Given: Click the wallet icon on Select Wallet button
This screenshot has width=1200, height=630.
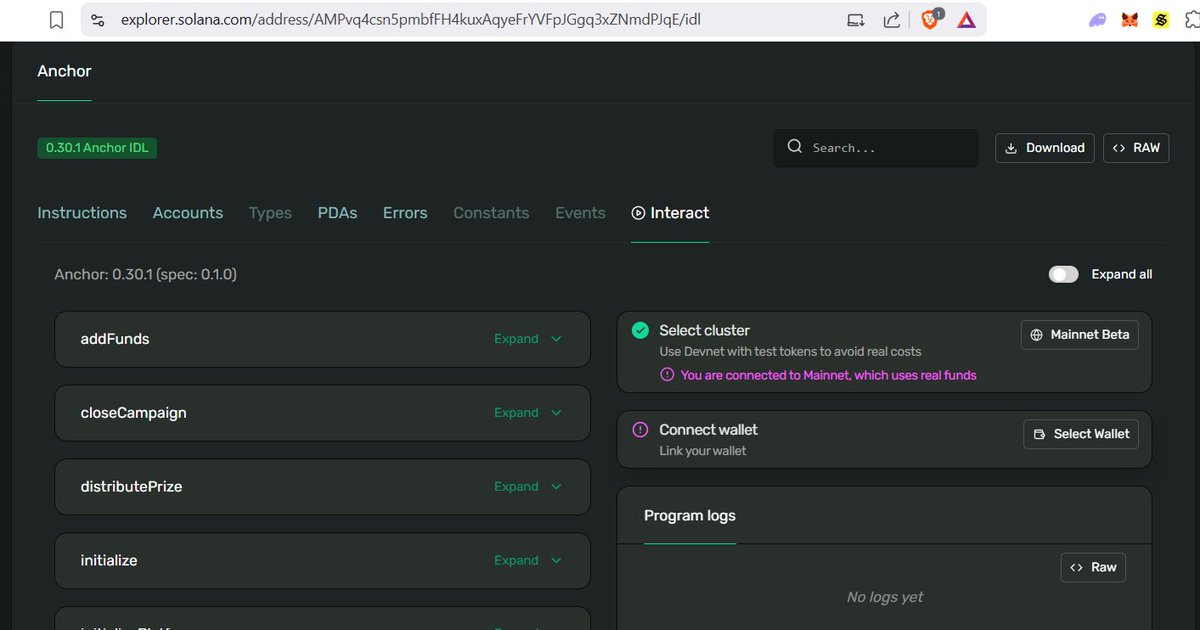Looking at the screenshot, I should click(1039, 434).
